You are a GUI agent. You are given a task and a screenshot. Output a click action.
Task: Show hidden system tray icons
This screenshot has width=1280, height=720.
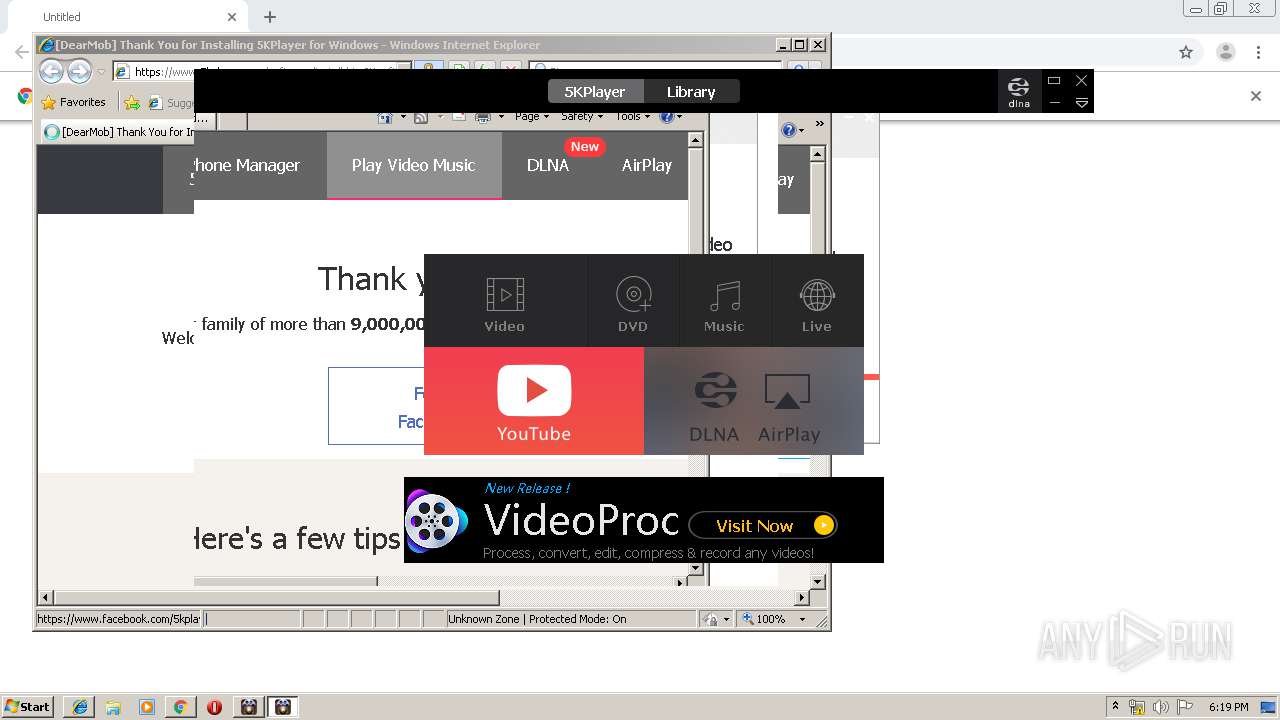pos(1115,707)
